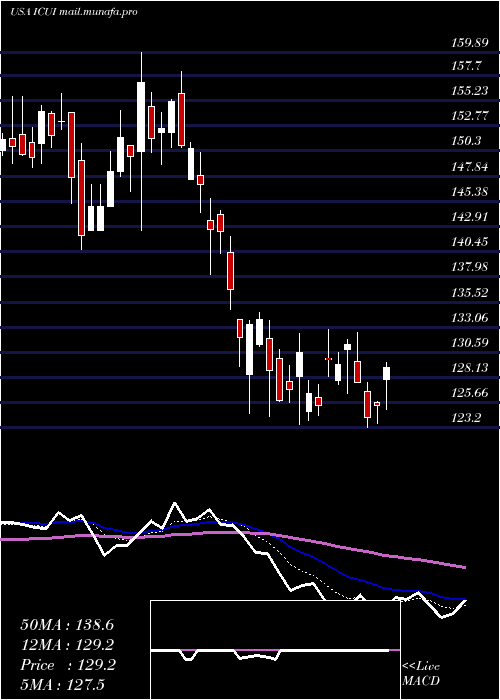Screen dimensions: 500x700
Task: Click the 128.13 price label
Action: pyautogui.click(x=471, y=368)
